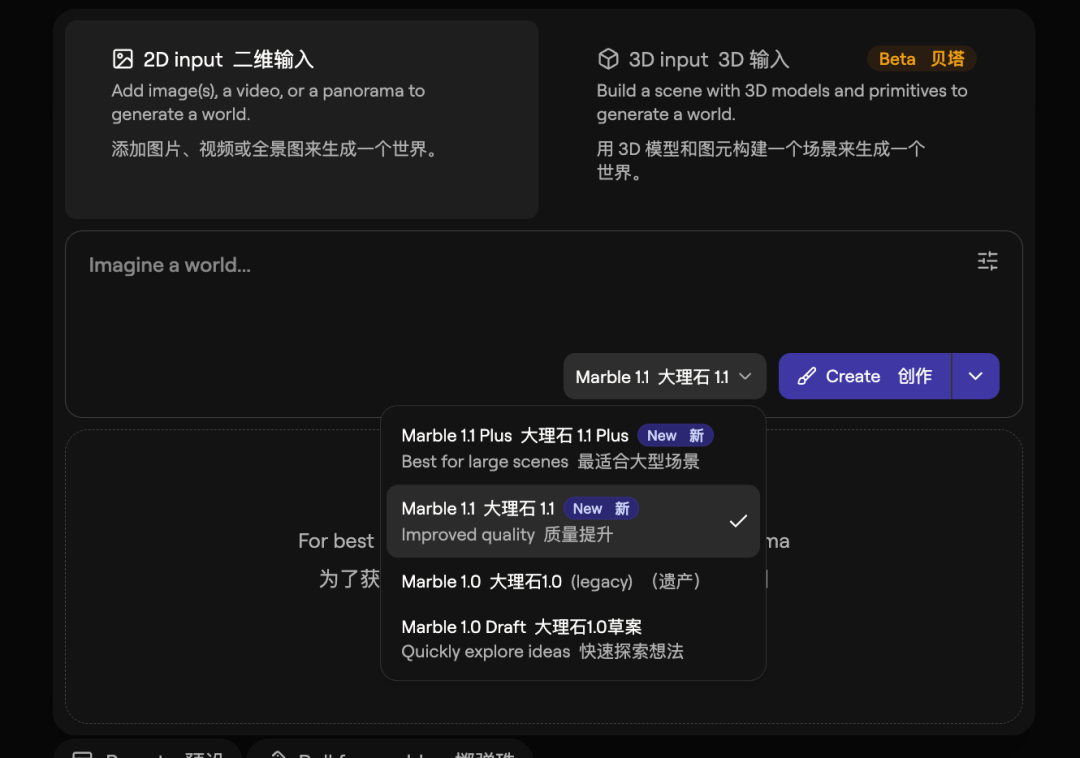Image resolution: width=1080 pixels, height=758 pixels.
Task: Click the quality improvement slider settings icon
Action: pyautogui.click(x=987, y=261)
